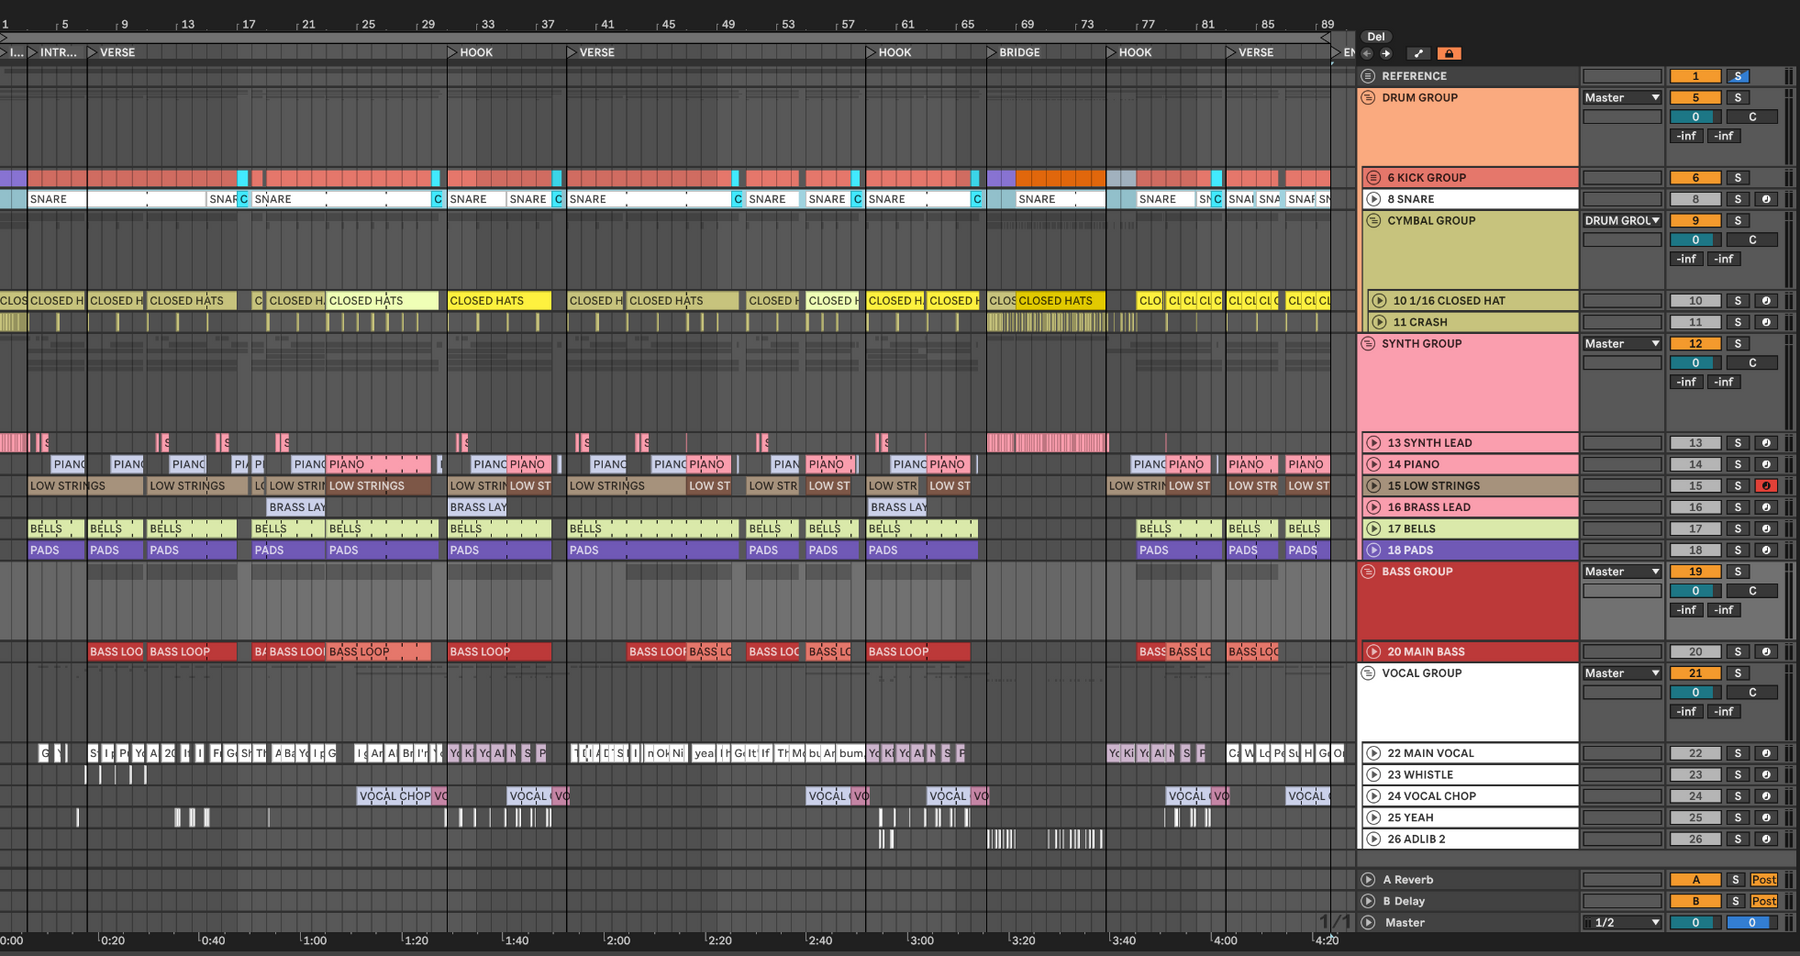Collapse the SYNTH GROUP fold button

(x=1368, y=344)
